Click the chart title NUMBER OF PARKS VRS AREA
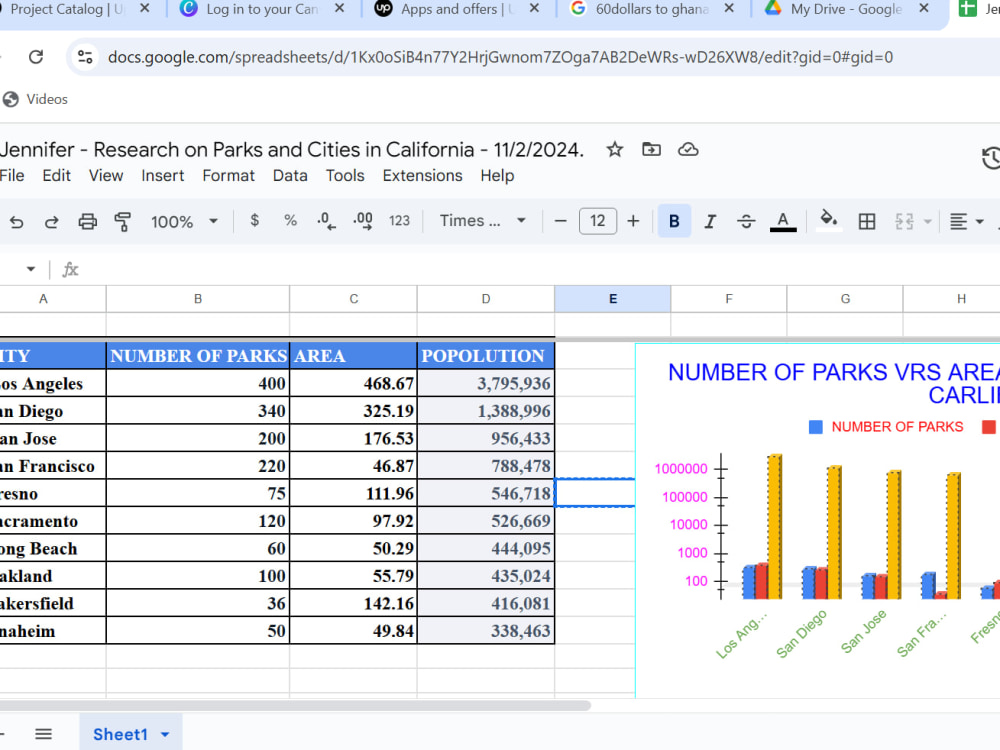 pos(834,383)
